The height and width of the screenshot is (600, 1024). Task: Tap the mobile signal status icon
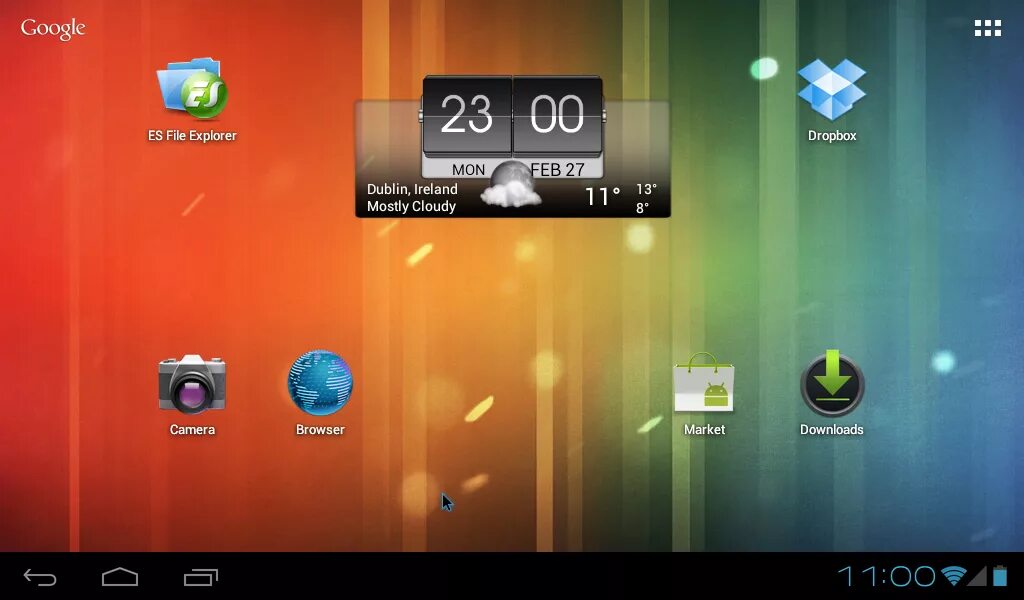(x=977, y=576)
